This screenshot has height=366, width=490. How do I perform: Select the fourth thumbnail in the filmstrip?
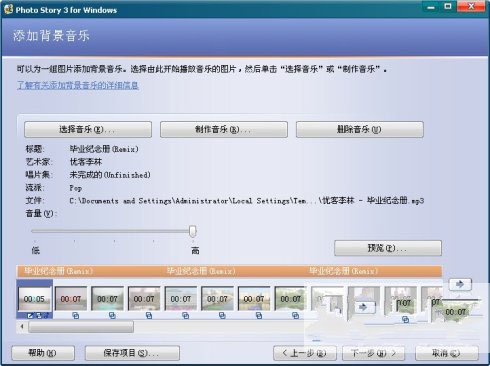(144, 299)
